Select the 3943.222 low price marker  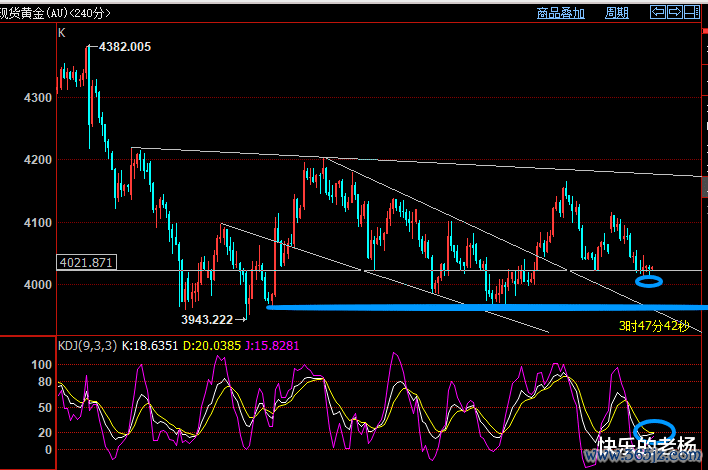pos(207,320)
